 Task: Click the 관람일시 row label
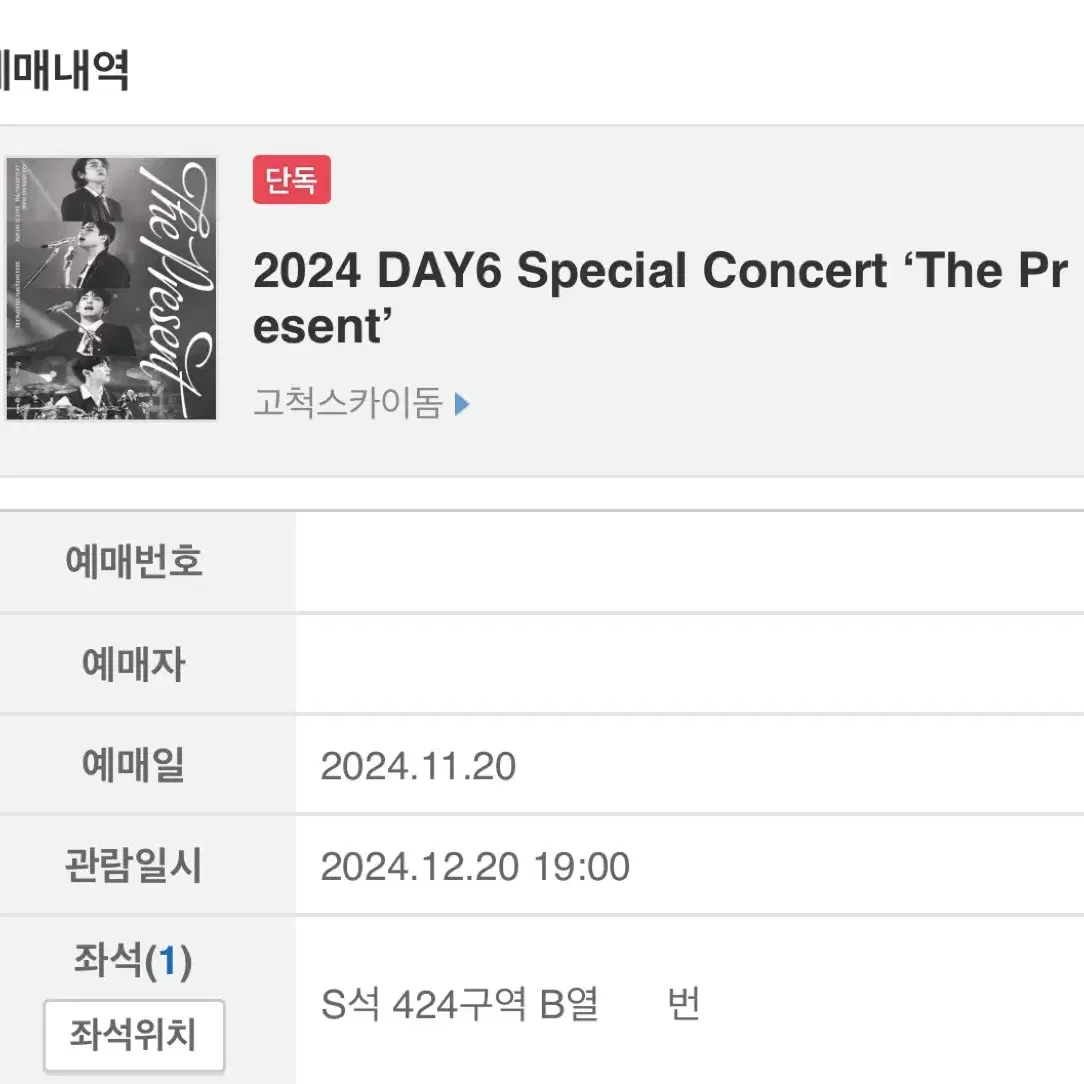pos(134,866)
